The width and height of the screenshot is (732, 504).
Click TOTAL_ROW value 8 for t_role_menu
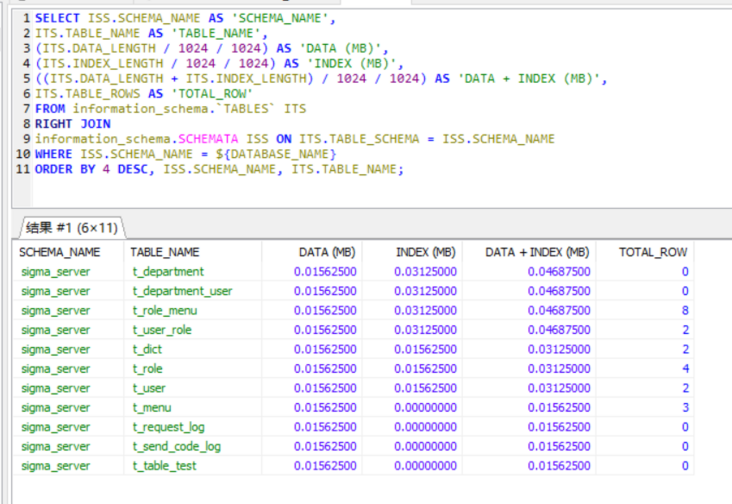684,311
